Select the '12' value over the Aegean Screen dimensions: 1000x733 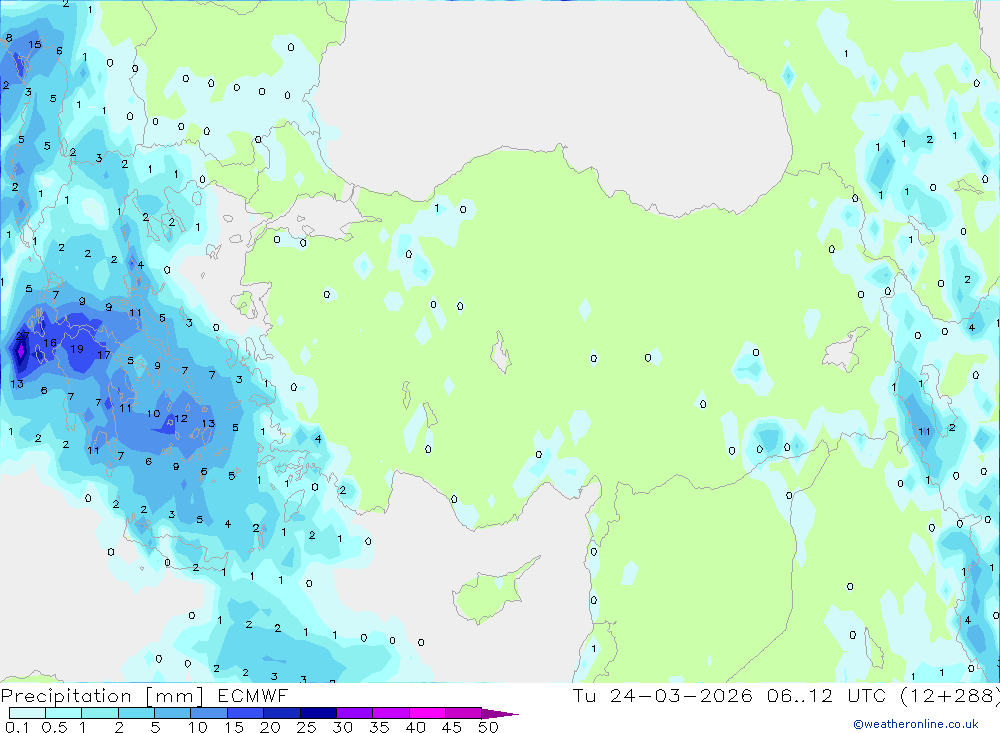click(180, 418)
